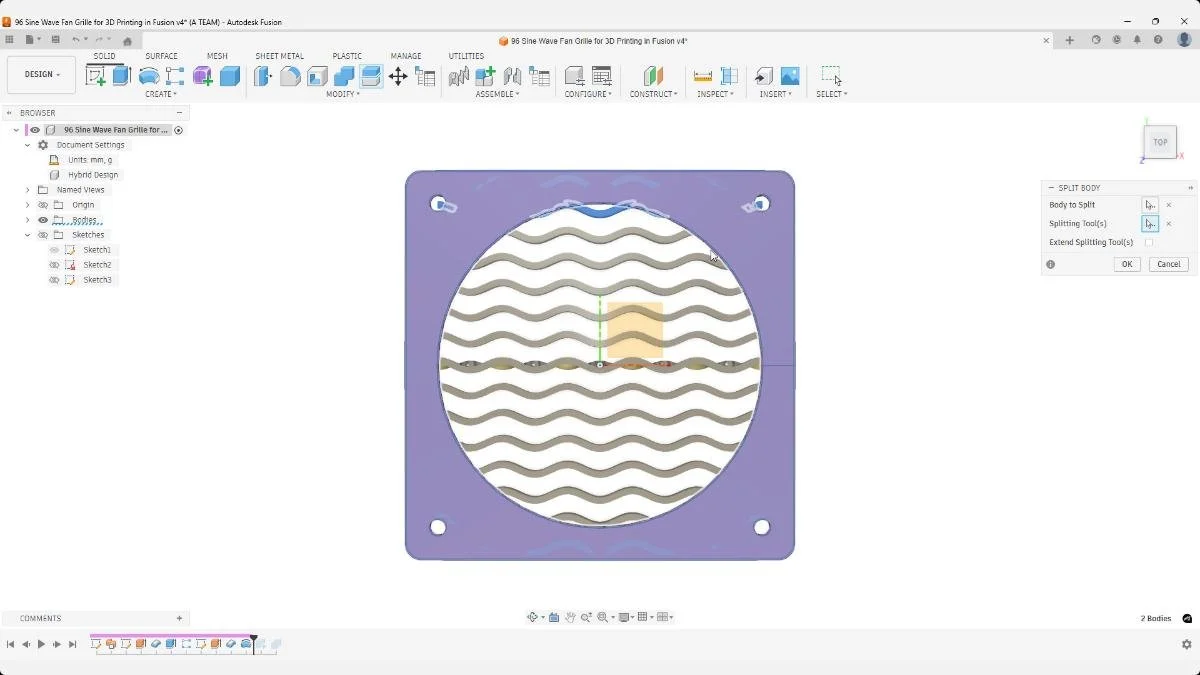
Task: Select the Press Pull tool
Action: [263, 75]
